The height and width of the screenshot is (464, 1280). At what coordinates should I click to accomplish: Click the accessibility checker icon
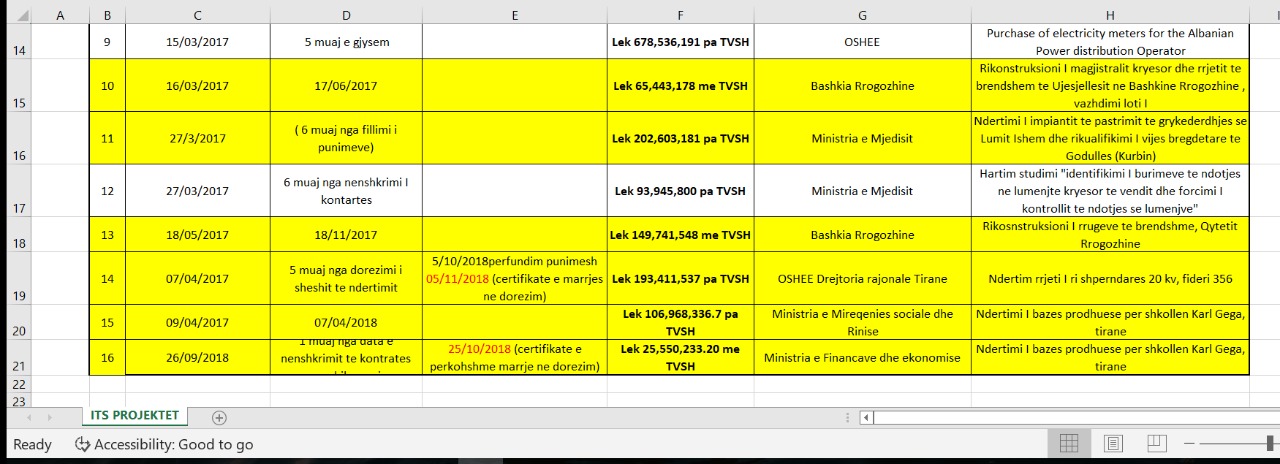(x=82, y=444)
